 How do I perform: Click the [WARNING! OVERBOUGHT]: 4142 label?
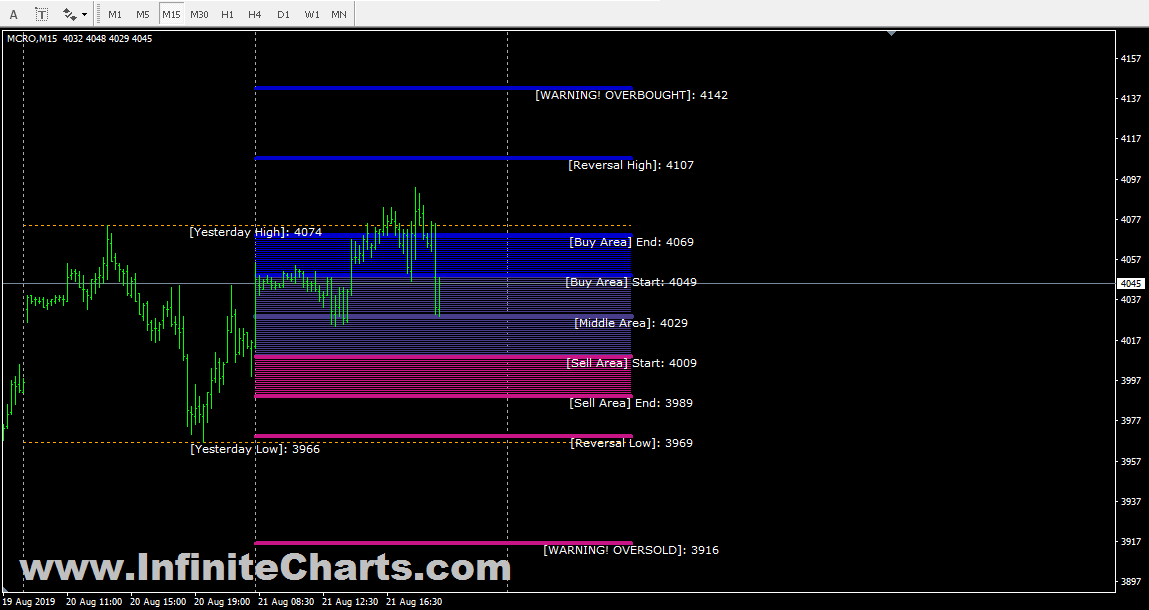click(631, 94)
